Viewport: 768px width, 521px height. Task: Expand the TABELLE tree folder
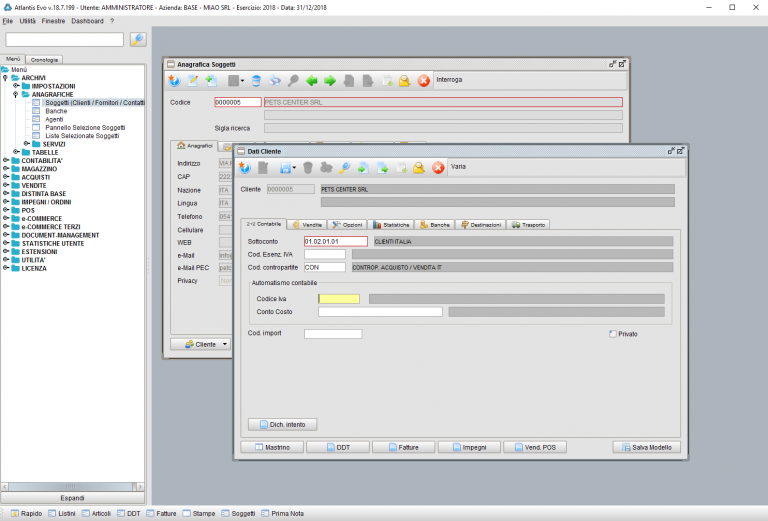tap(16, 152)
